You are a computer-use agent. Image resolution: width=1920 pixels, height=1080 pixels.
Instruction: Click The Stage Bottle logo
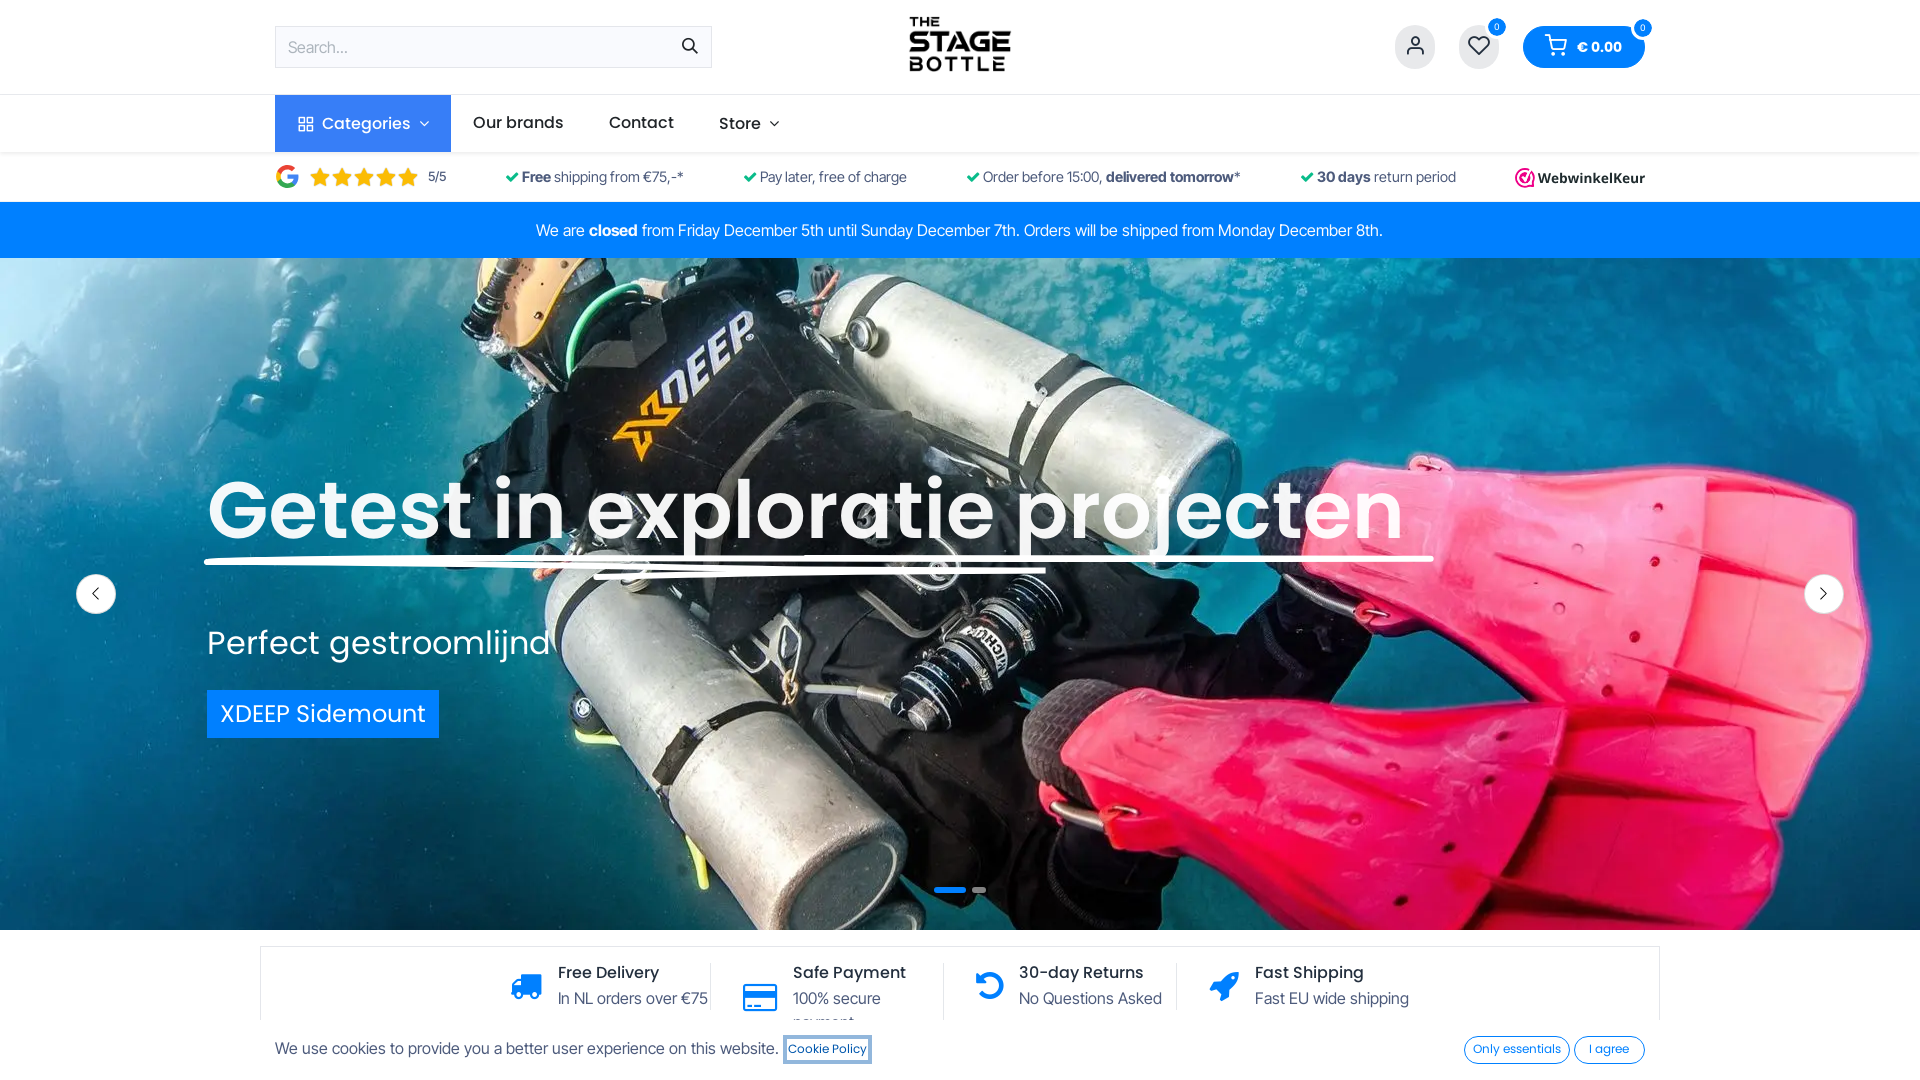959,45
